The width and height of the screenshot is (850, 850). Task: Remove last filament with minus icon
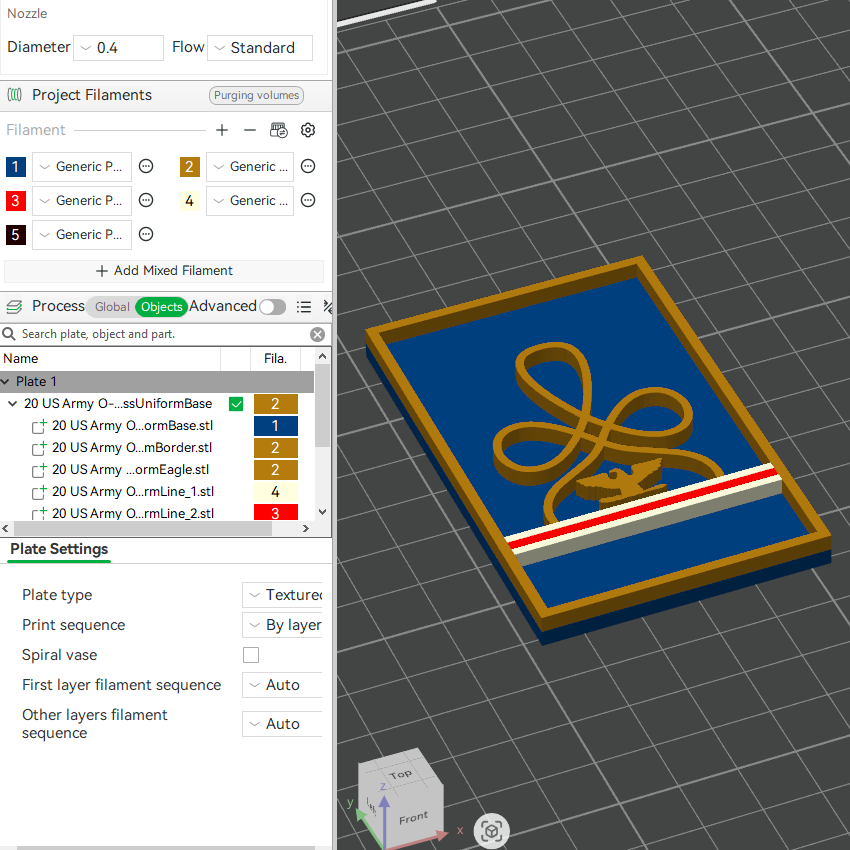pos(250,130)
